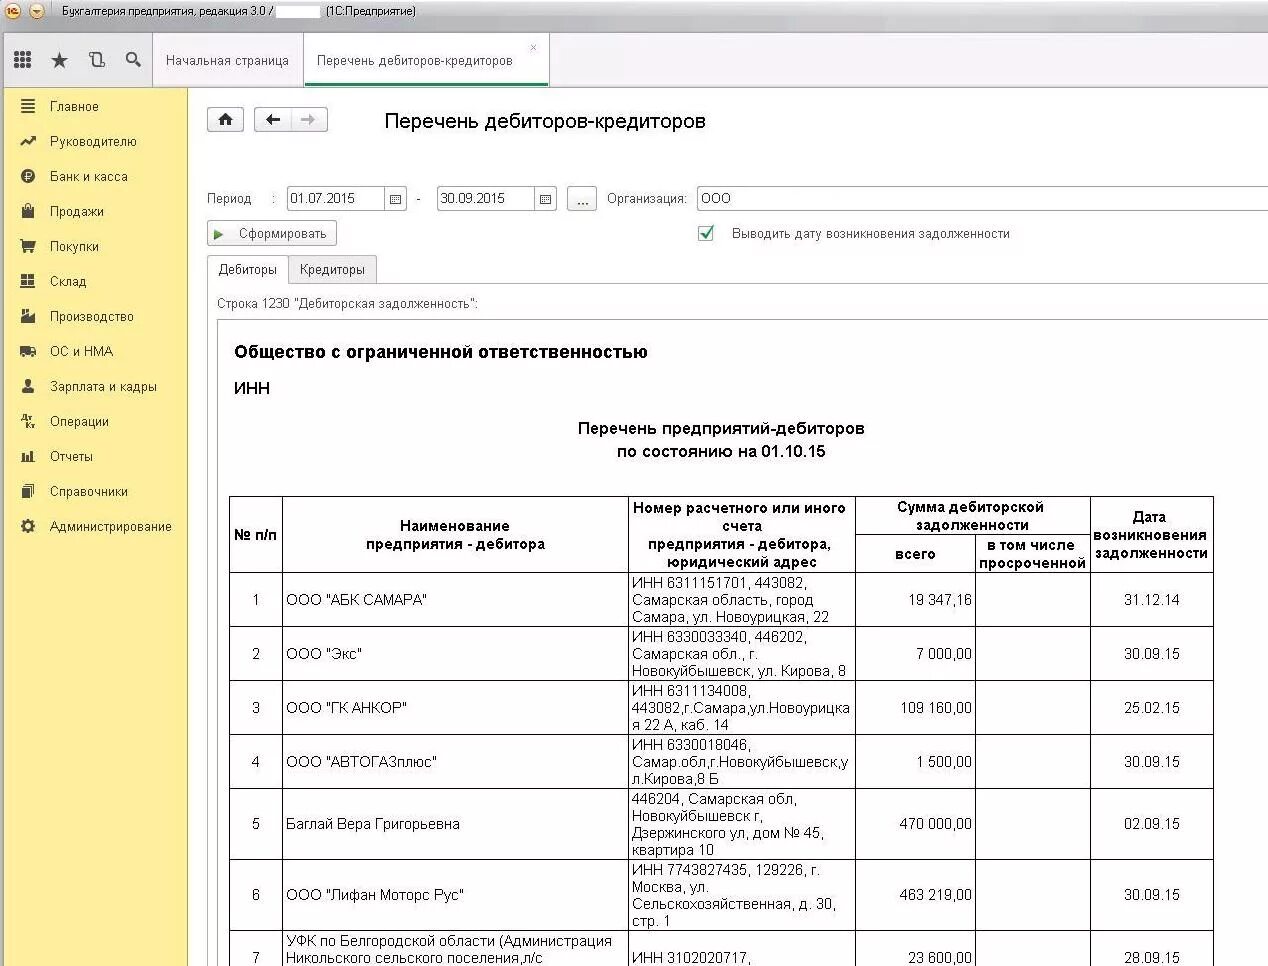Click date 02.09.15 cell
Viewport: 1268px width, 966px height.
click(x=1151, y=824)
